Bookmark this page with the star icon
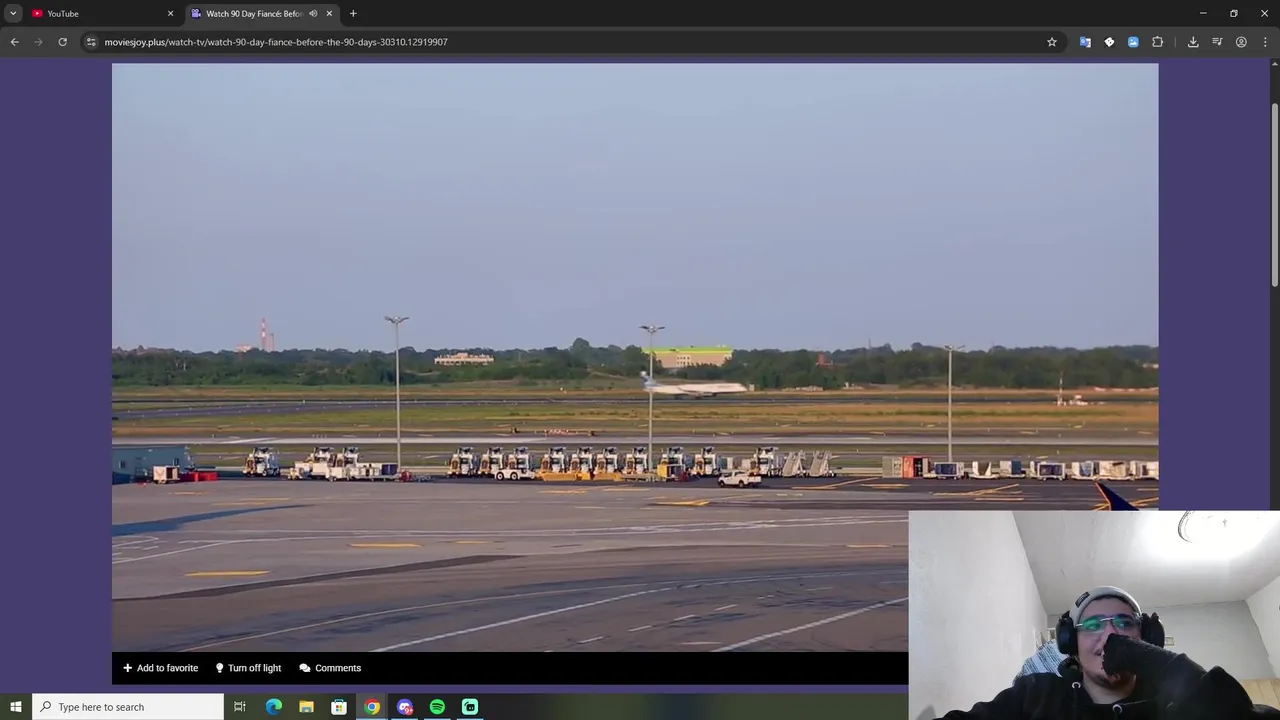This screenshot has height=720, width=1280. pyautogui.click(x=1052, y=42)
